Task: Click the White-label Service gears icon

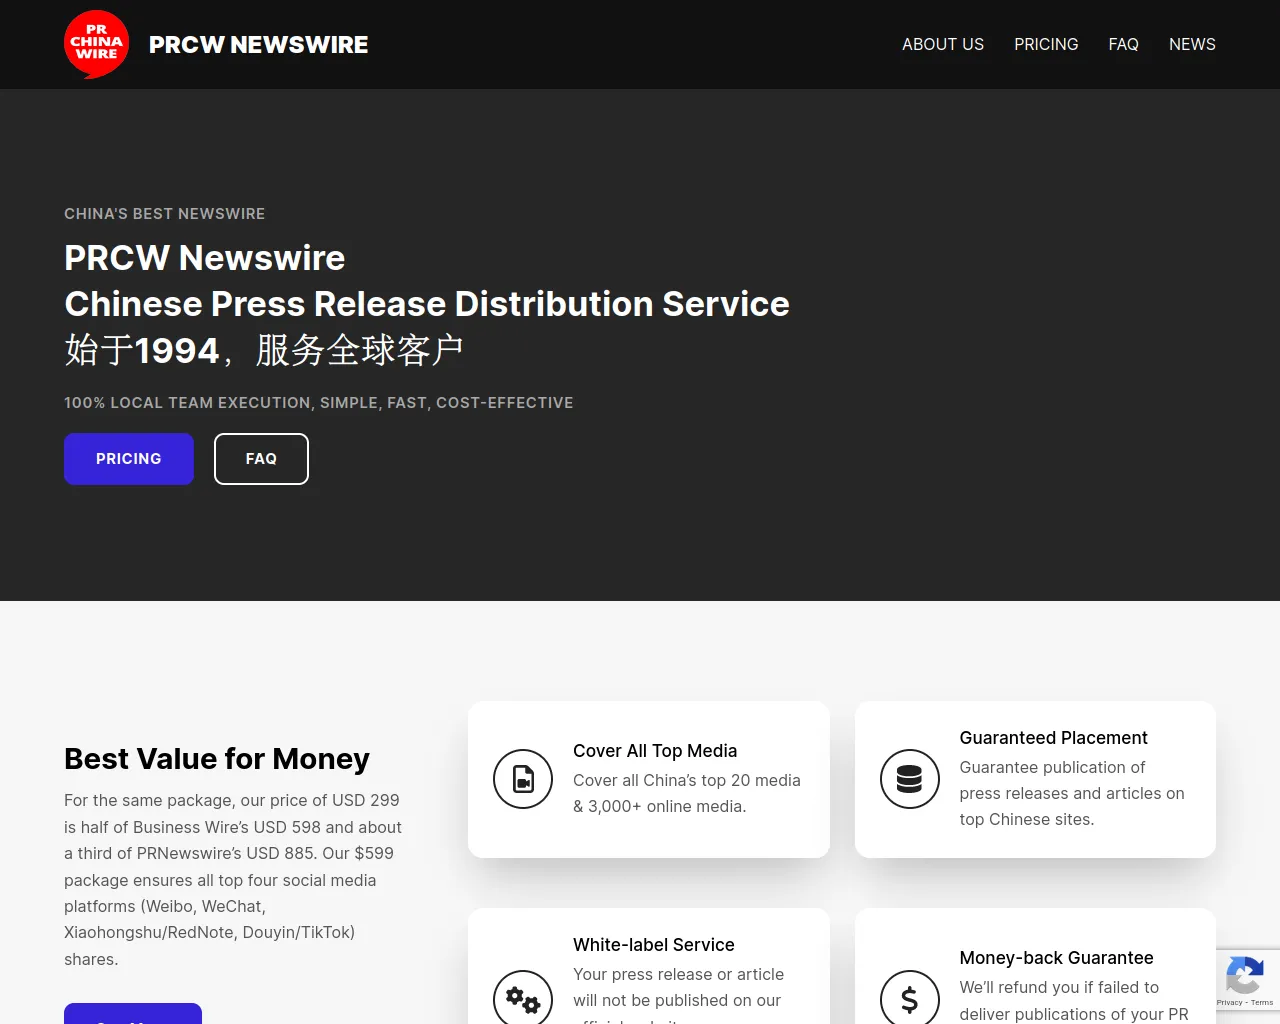Action: click(523, 997)
